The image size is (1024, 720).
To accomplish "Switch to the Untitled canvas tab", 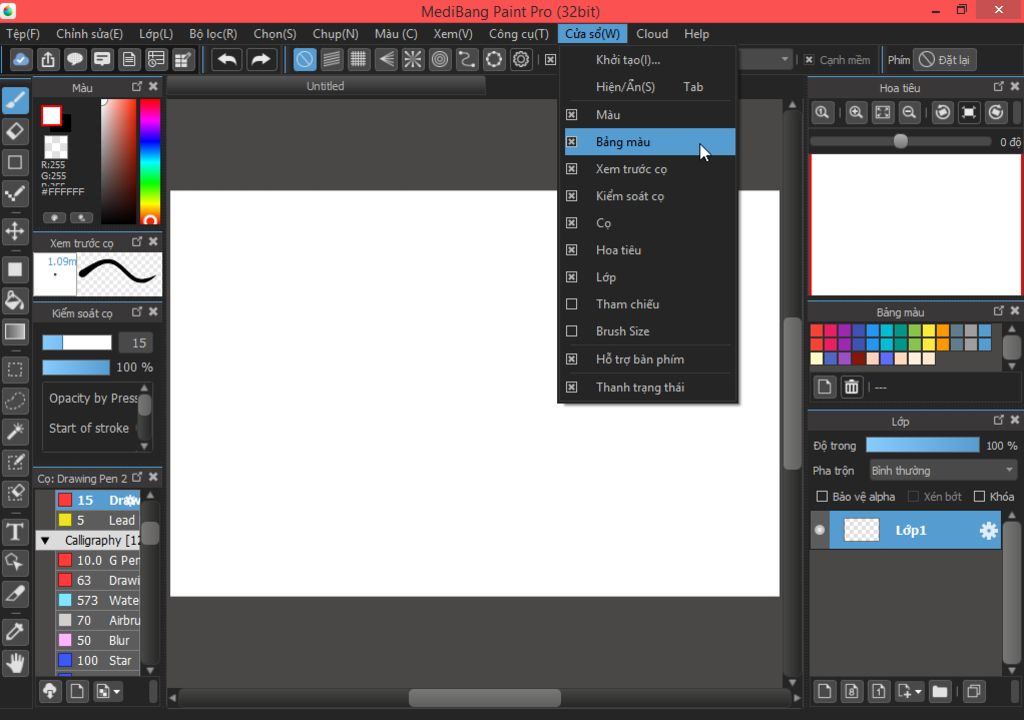I will coord(325,86).
